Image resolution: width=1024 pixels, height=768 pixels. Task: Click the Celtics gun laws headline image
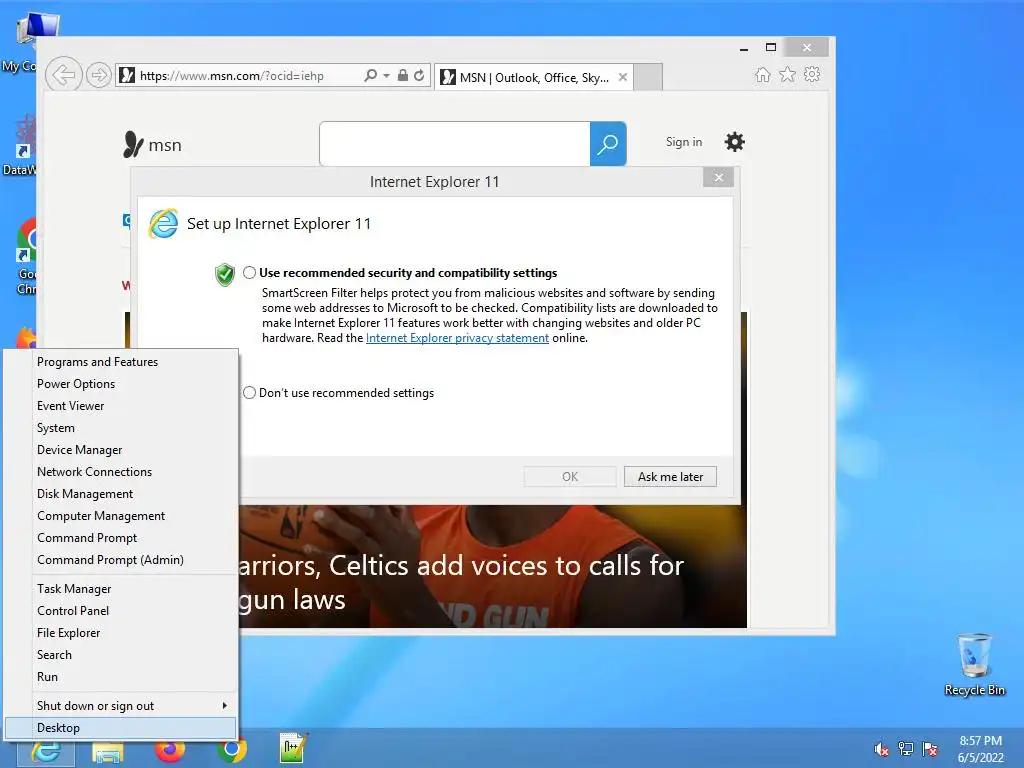492,566
